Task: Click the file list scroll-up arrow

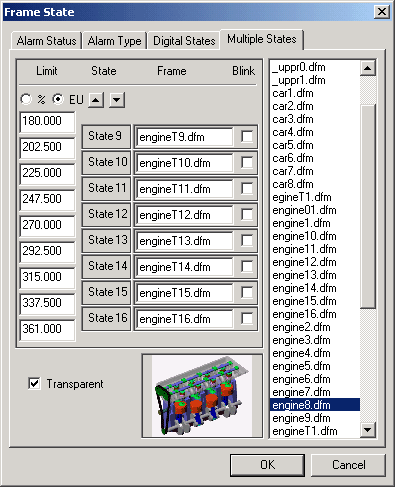Action: pyautogui.click(x=368, y=68)
